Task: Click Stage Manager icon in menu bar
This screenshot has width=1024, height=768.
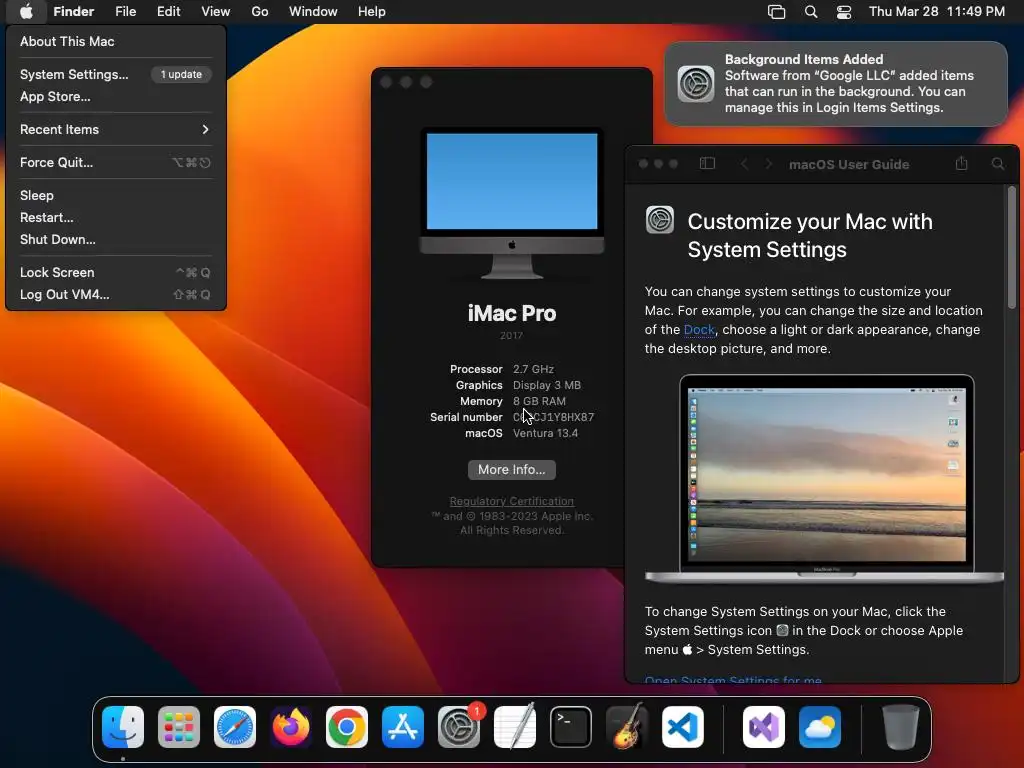Action: 776,12
